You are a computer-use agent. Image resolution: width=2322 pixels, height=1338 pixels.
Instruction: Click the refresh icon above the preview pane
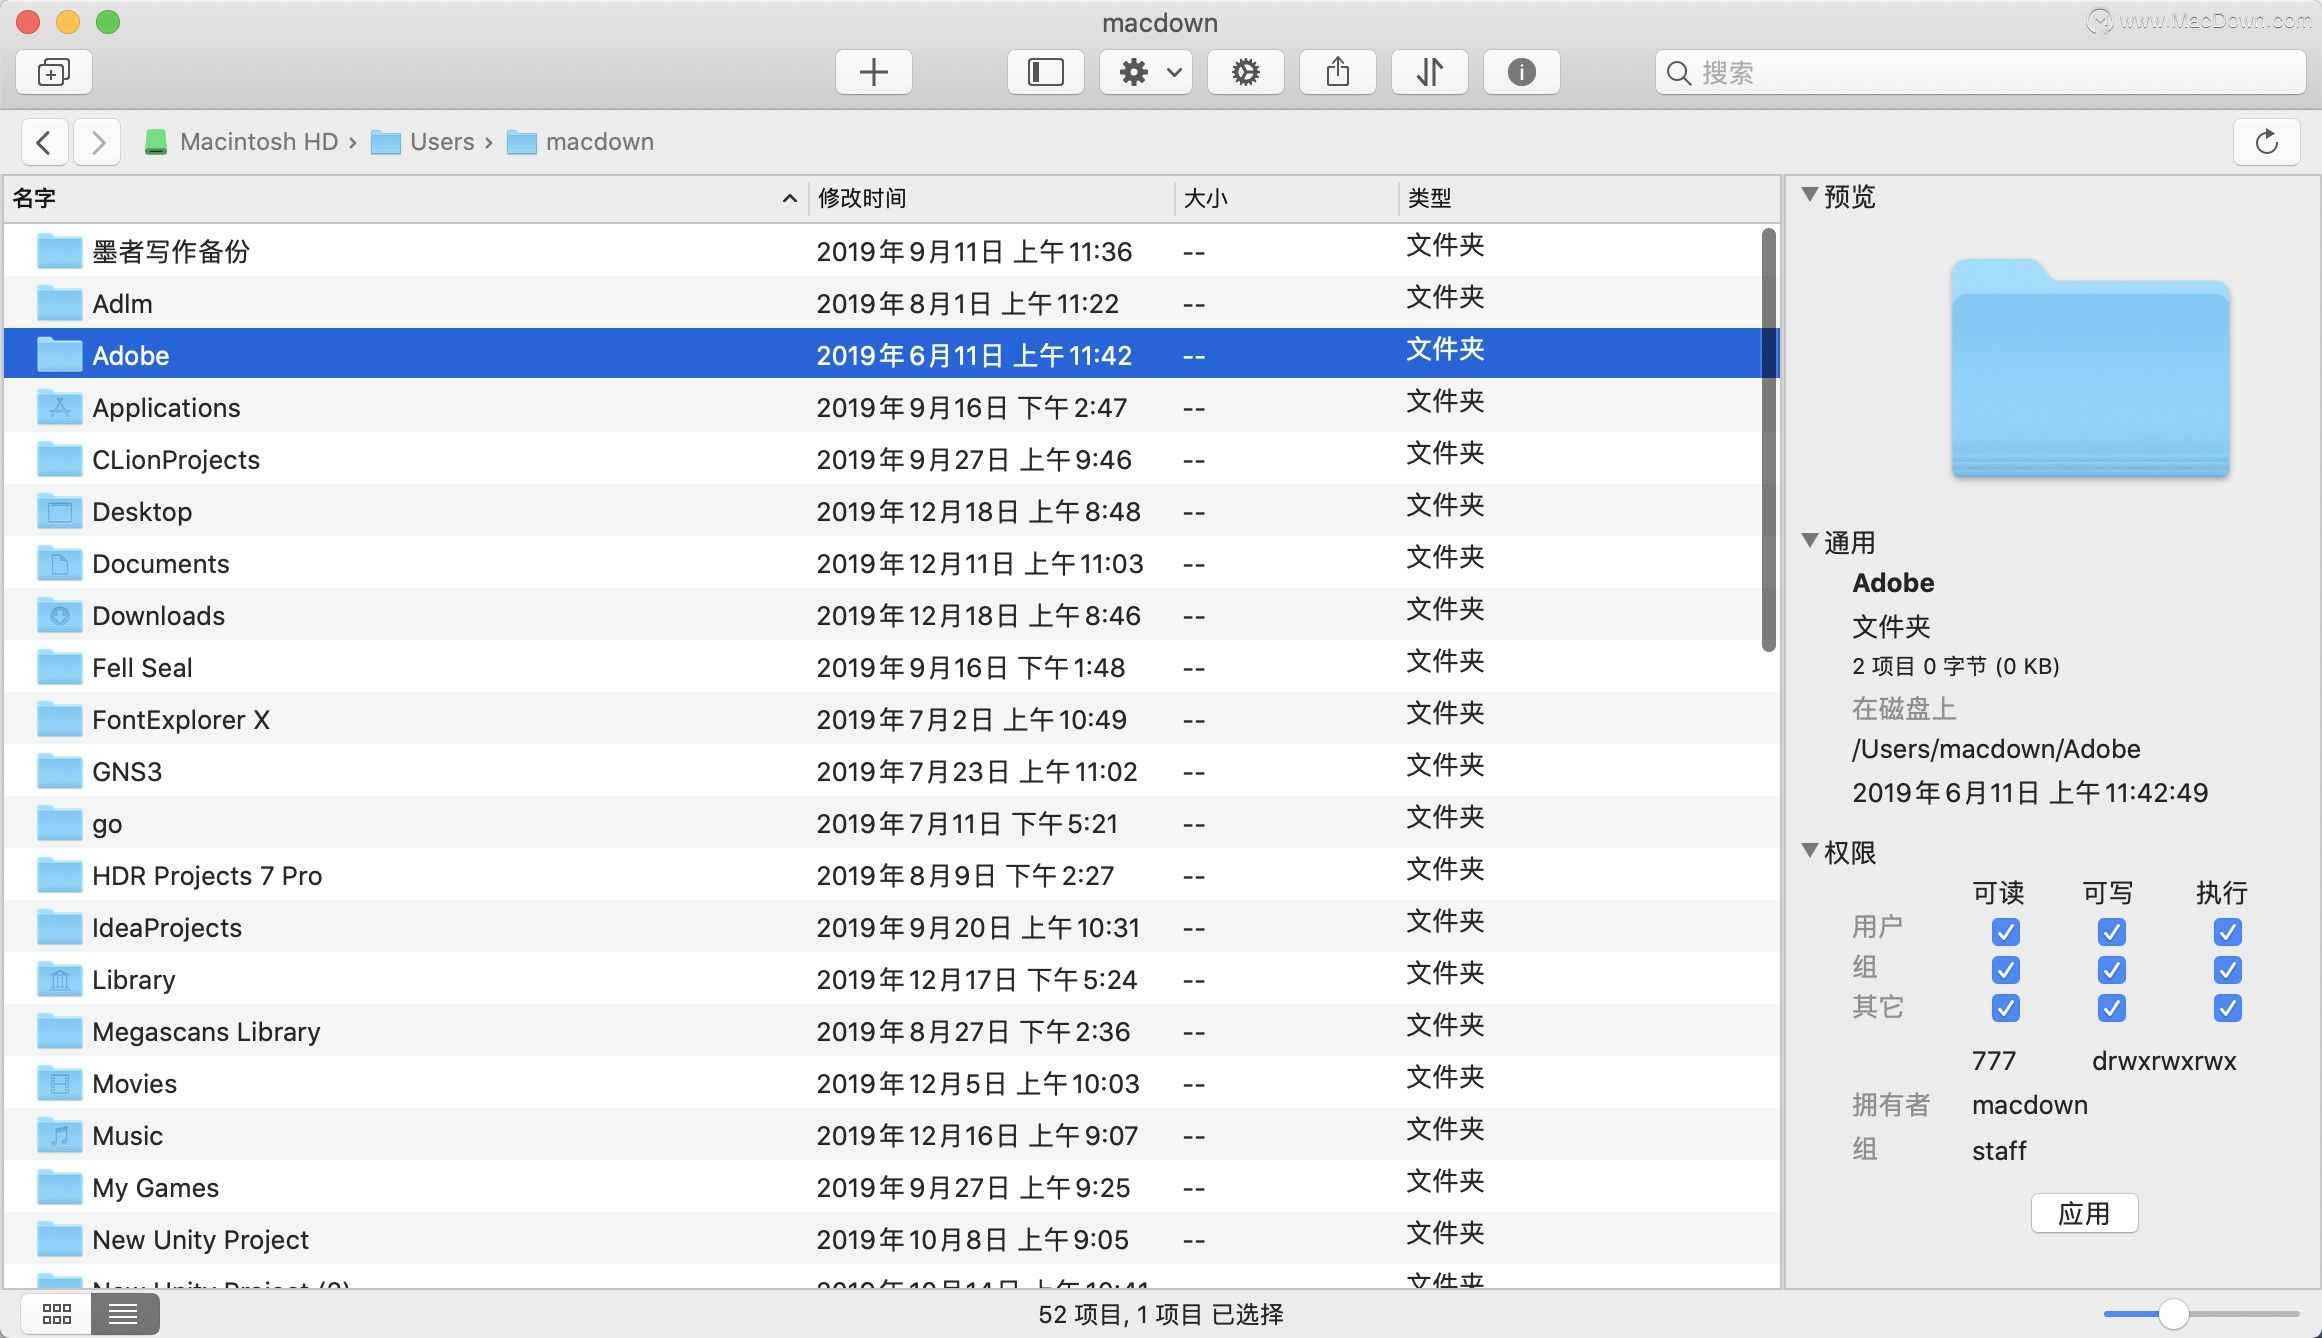(2266, 142)
